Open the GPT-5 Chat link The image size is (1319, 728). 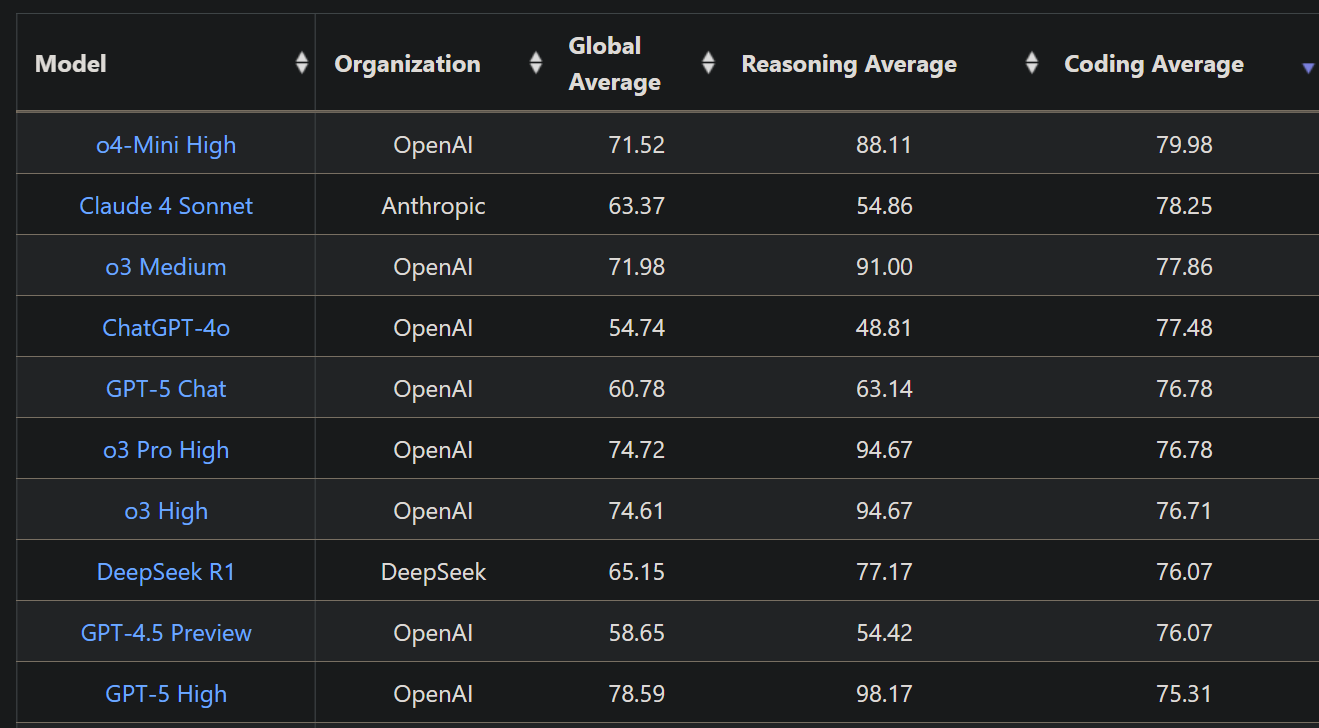pos(166,389)
